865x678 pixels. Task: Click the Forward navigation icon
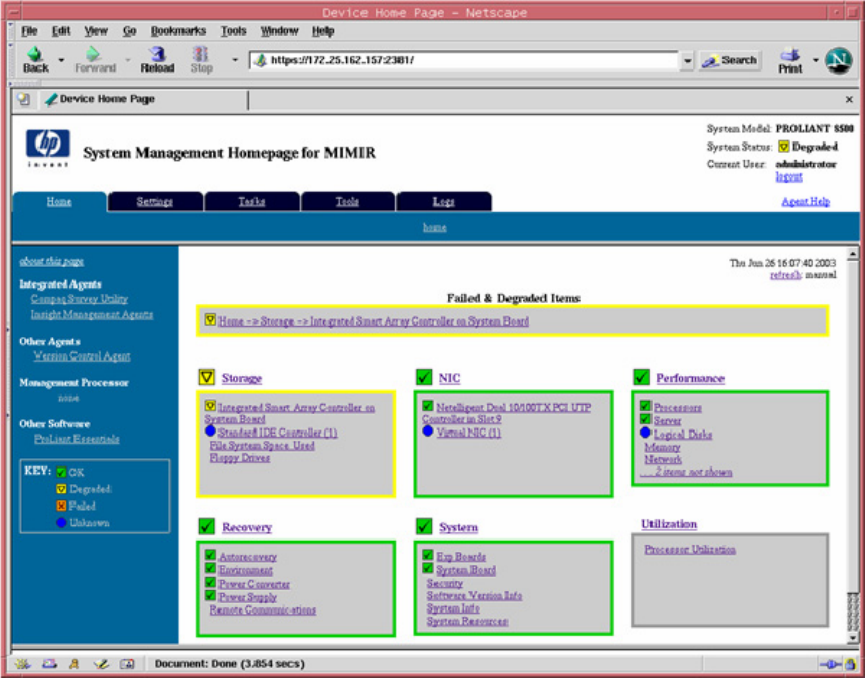coord(93,54)
